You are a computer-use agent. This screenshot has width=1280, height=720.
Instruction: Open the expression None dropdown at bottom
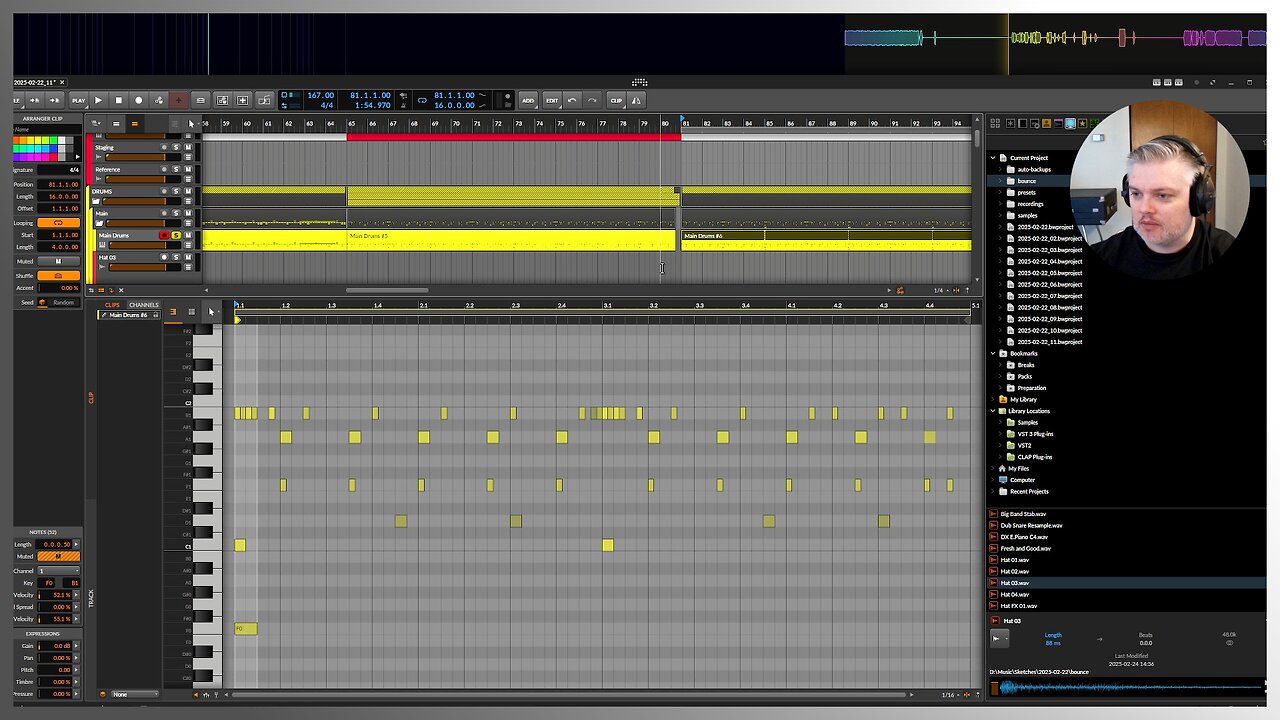(133, 694)
